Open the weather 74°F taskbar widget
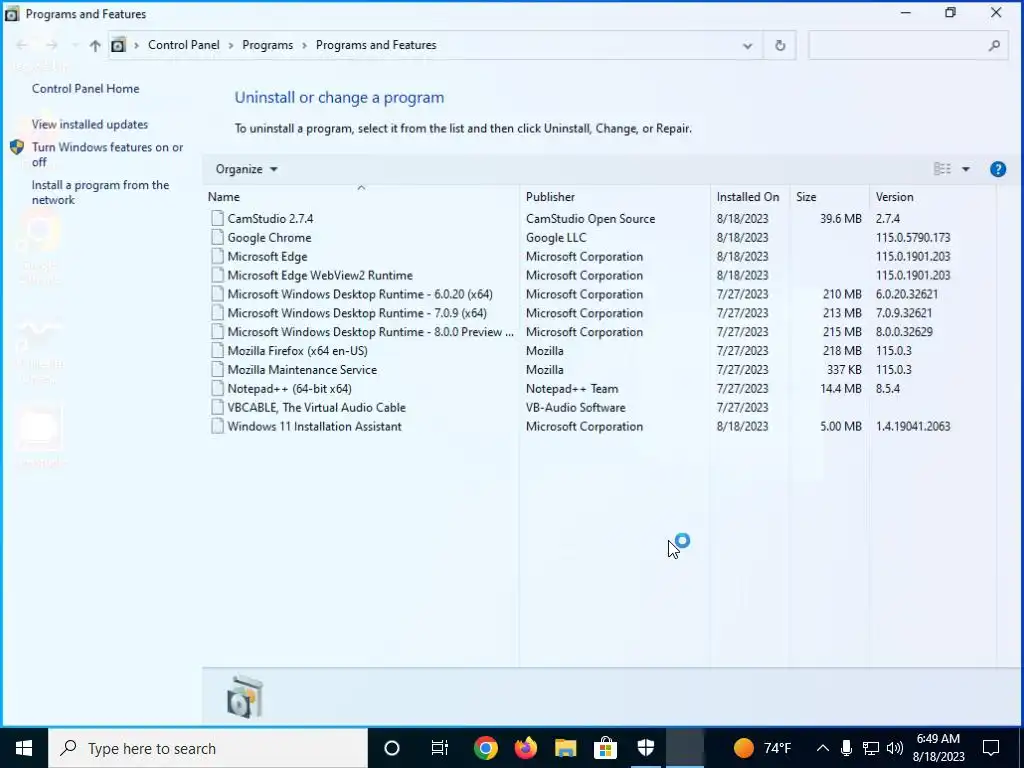 click(x=761, y=748)
